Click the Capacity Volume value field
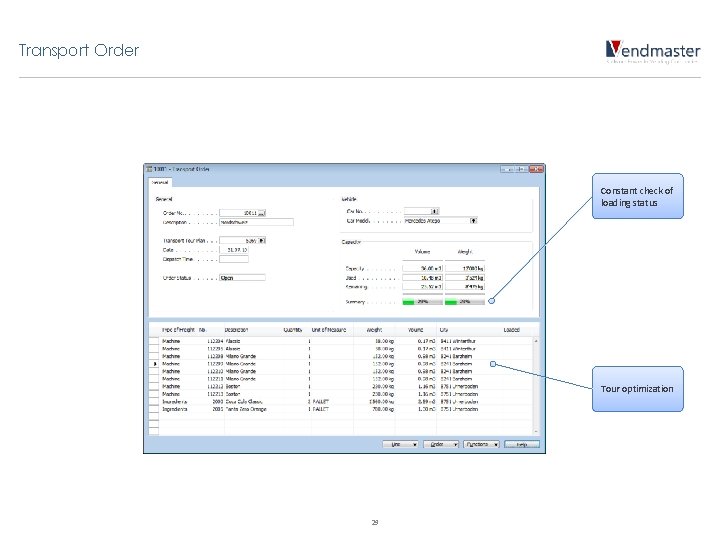Image resolution: width=720 pixels, height=540 pixels. [422, 268]
